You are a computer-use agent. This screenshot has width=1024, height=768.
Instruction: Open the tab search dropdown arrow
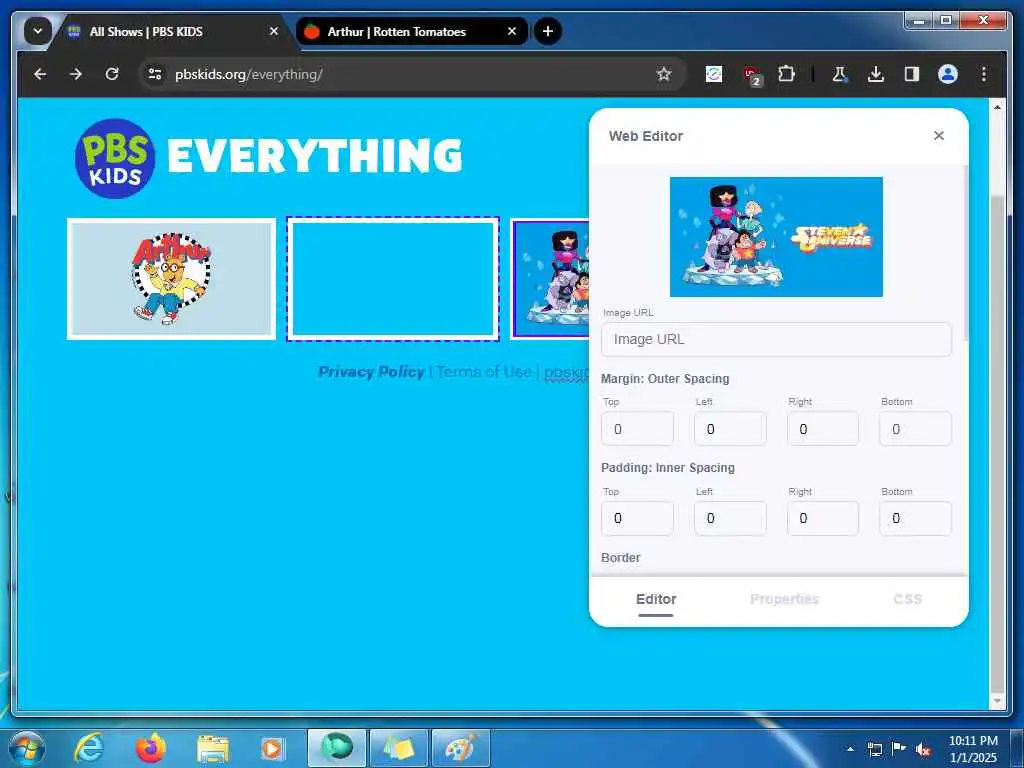click(x=37, y=31)
